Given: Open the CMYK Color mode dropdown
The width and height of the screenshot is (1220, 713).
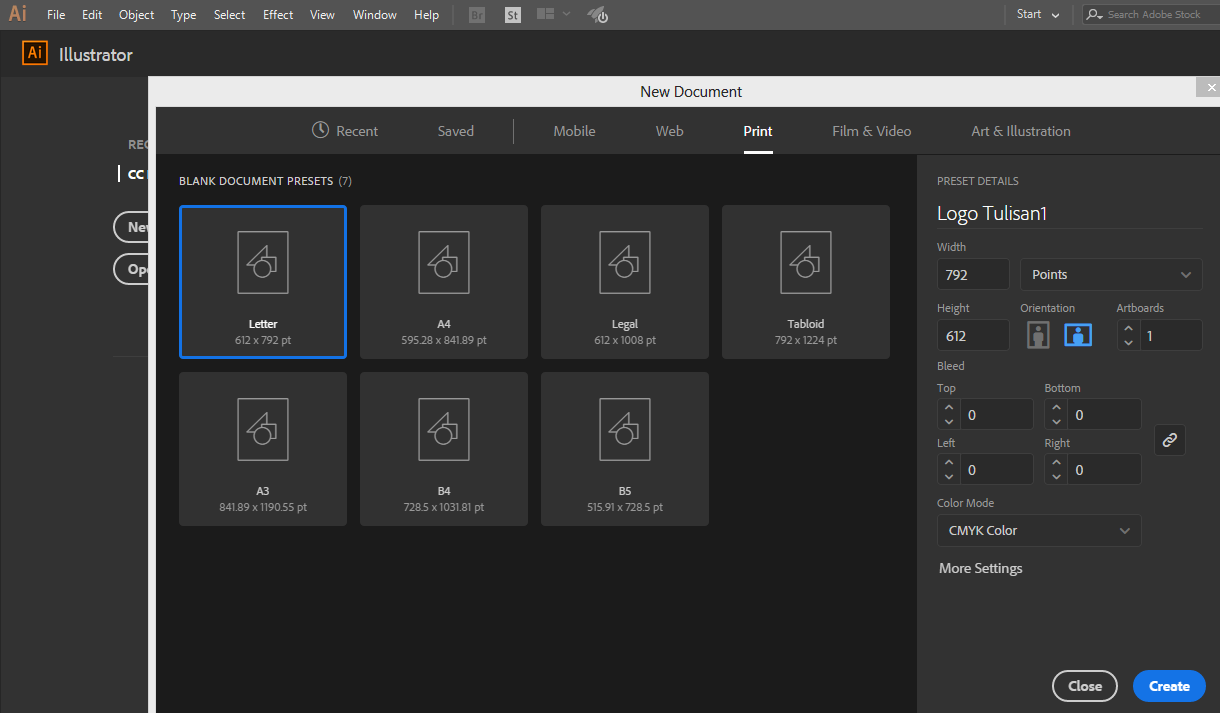Looking at the screenshot, I should [1039, 531].
